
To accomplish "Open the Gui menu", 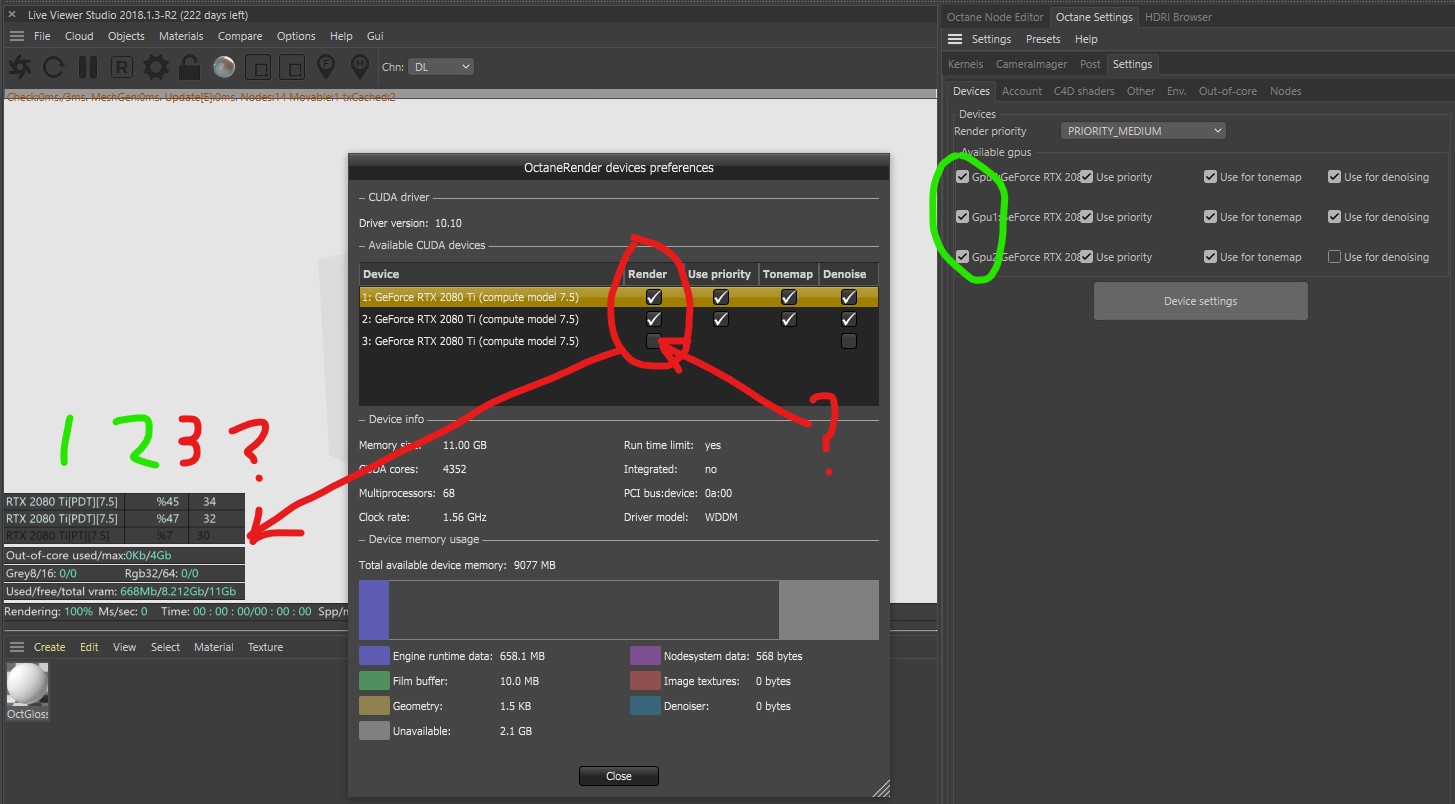I will pos(375,36).
